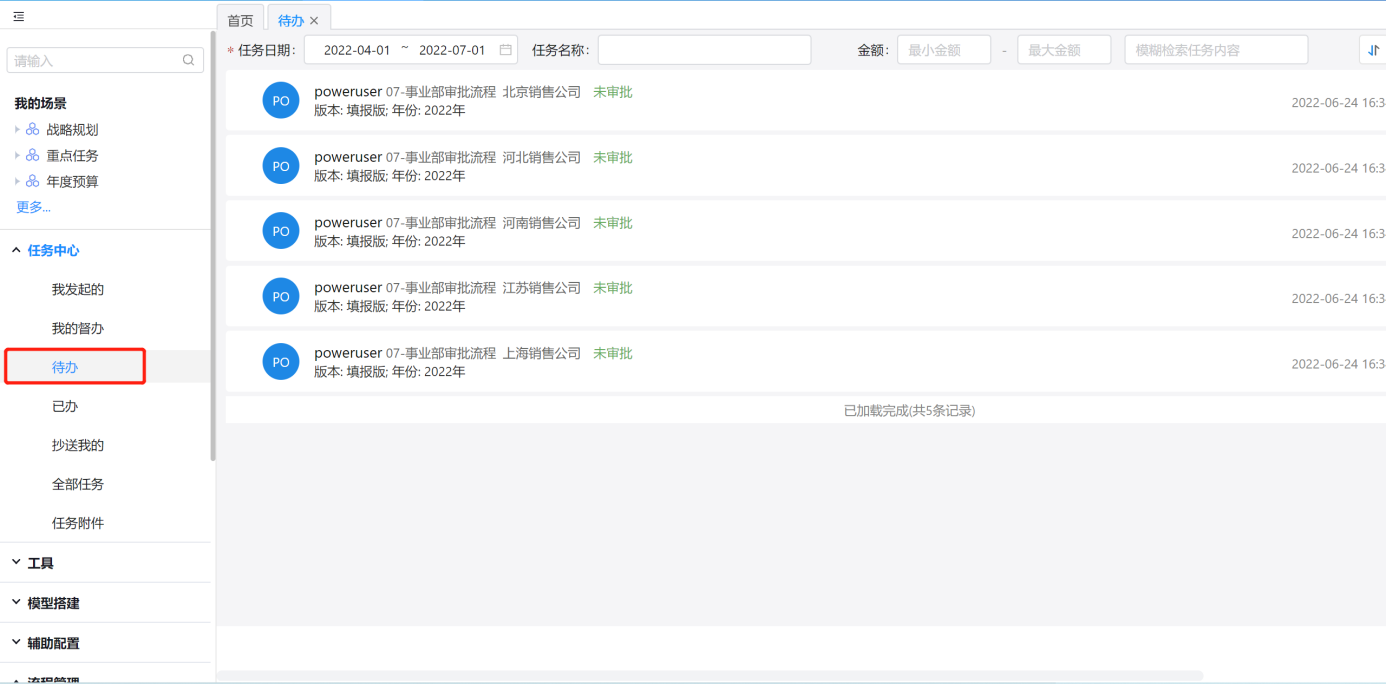Click the sort order icon at top right
The height and width of the screenshot is (684, 1386).
tap(1373, 50)
